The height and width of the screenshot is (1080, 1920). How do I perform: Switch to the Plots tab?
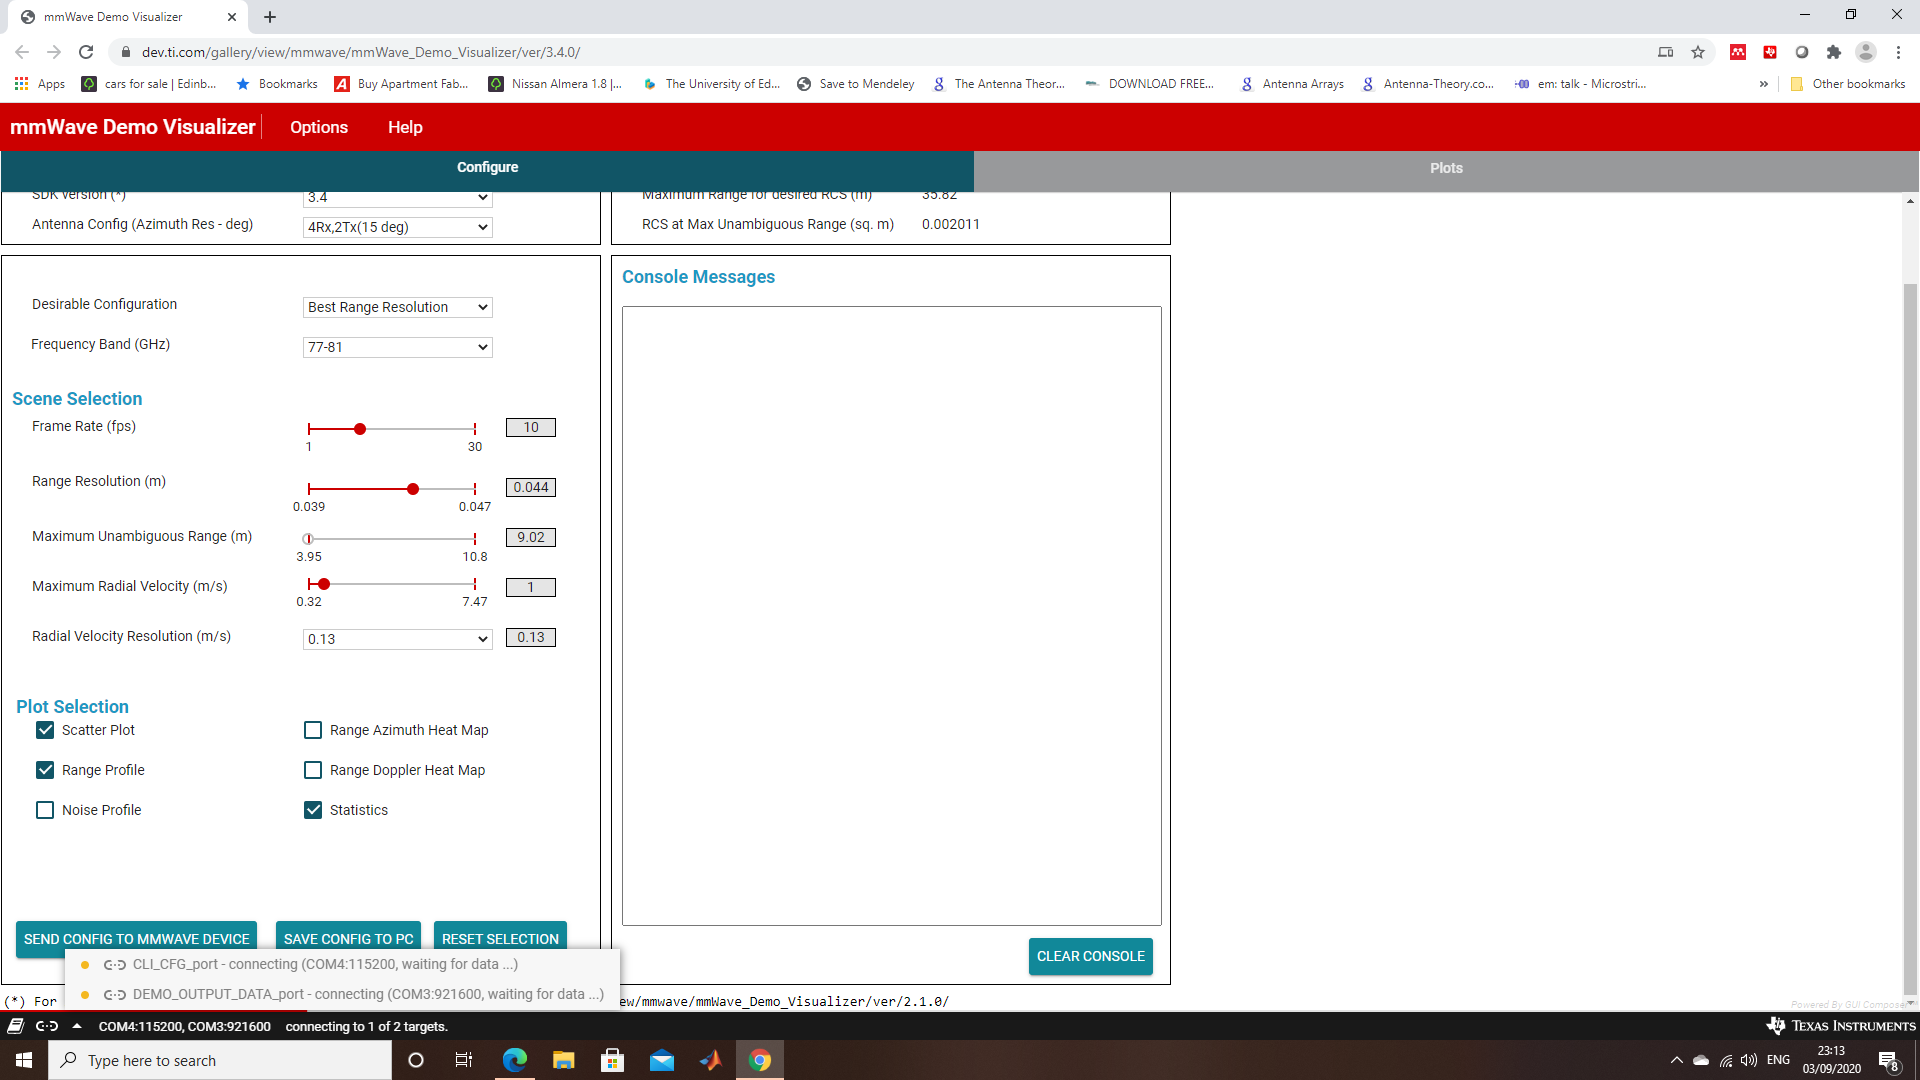click(x=1447, y=168)
